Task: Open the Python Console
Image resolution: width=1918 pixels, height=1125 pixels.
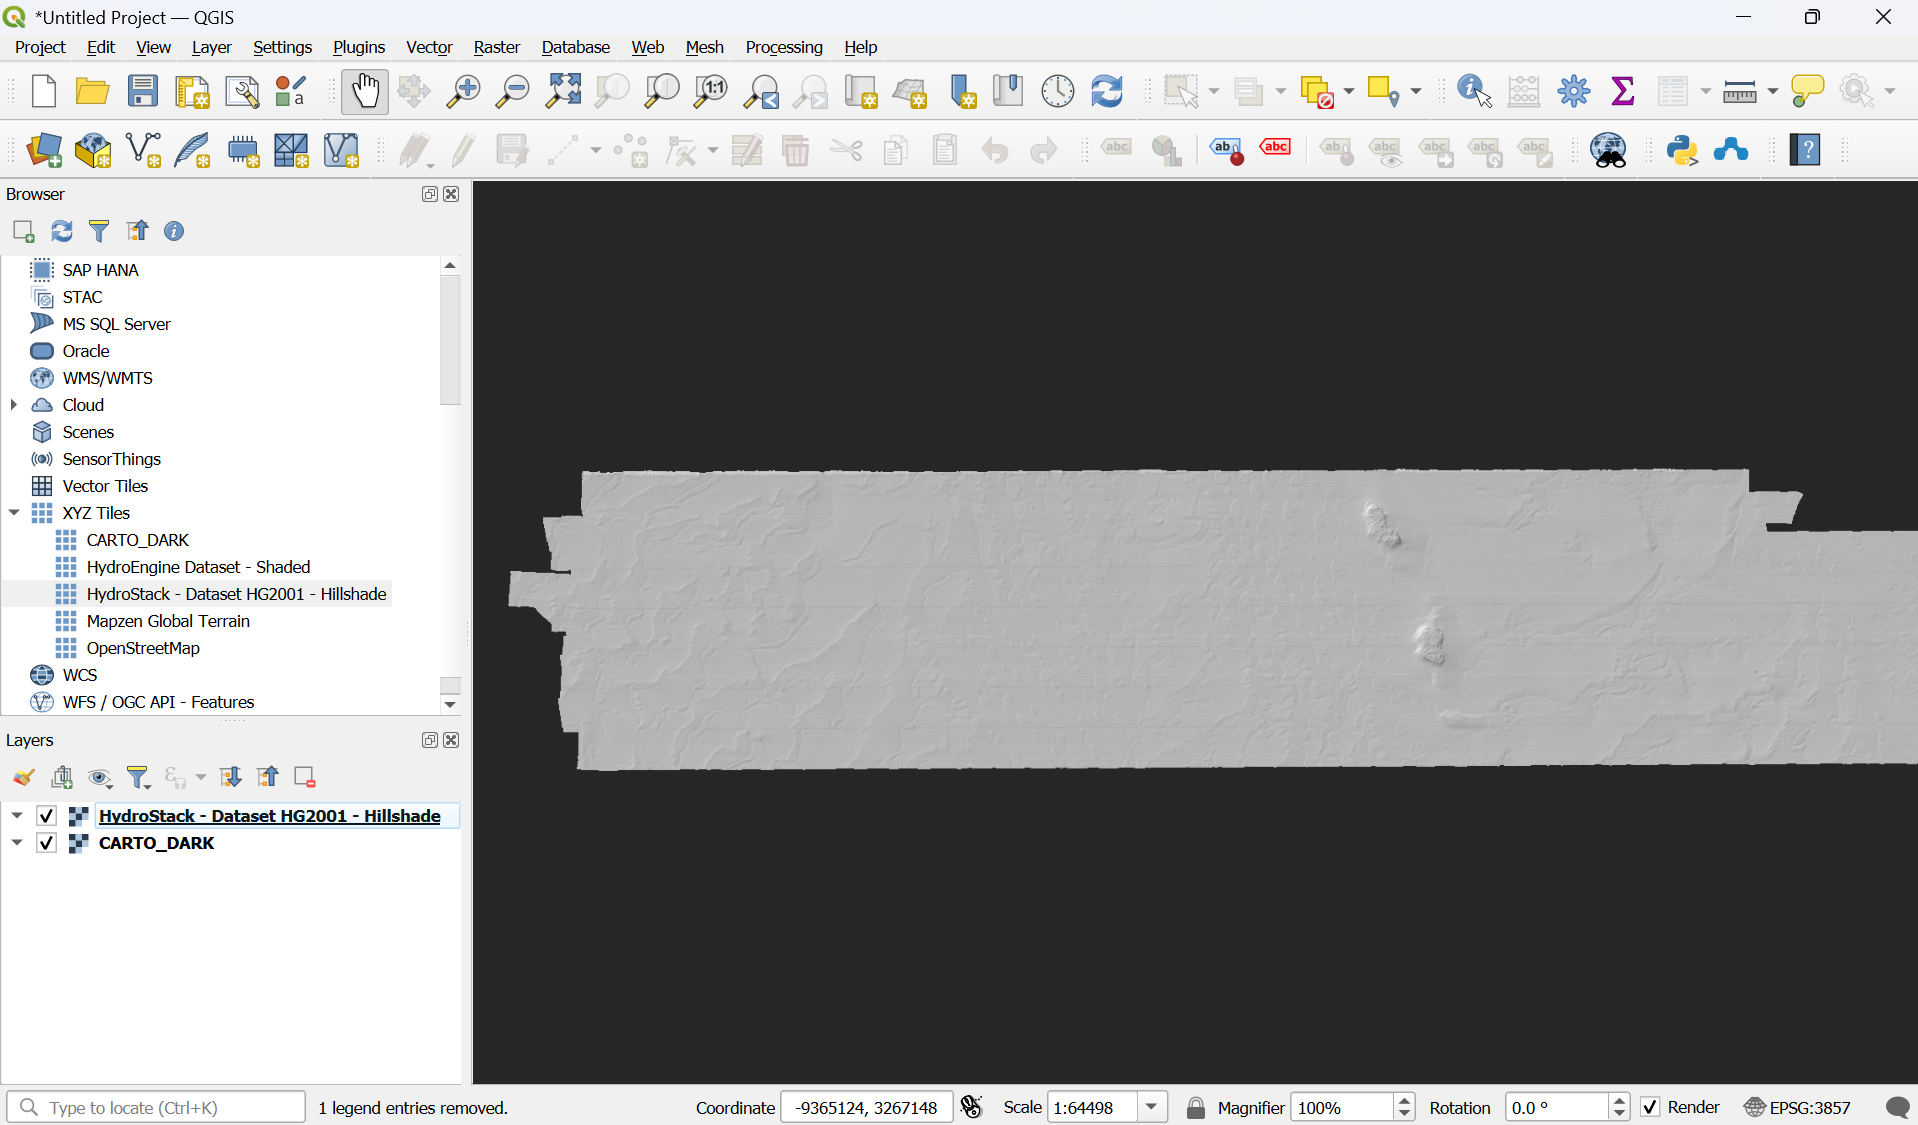Action: (x=1683, y=151)
